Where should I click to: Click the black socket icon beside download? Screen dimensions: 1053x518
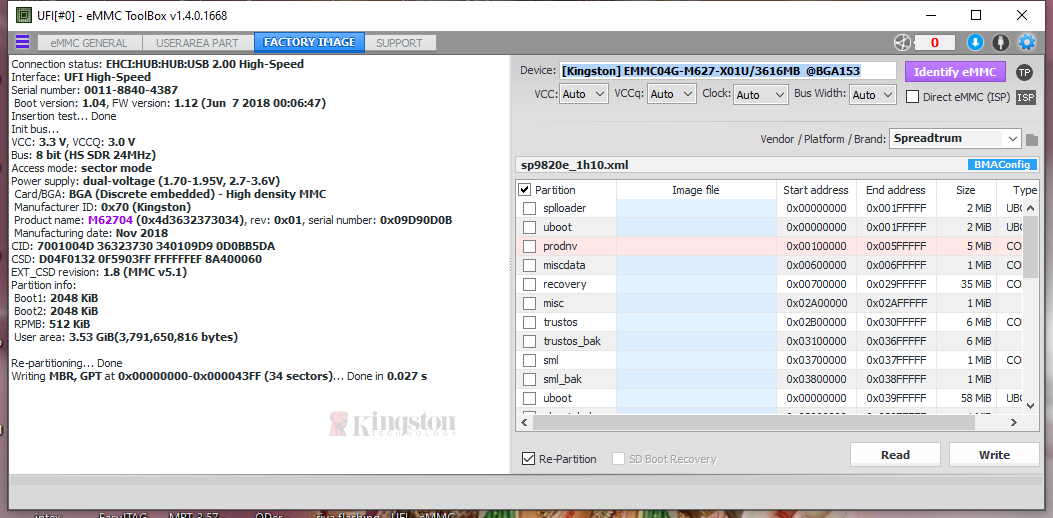point(1001,43)
